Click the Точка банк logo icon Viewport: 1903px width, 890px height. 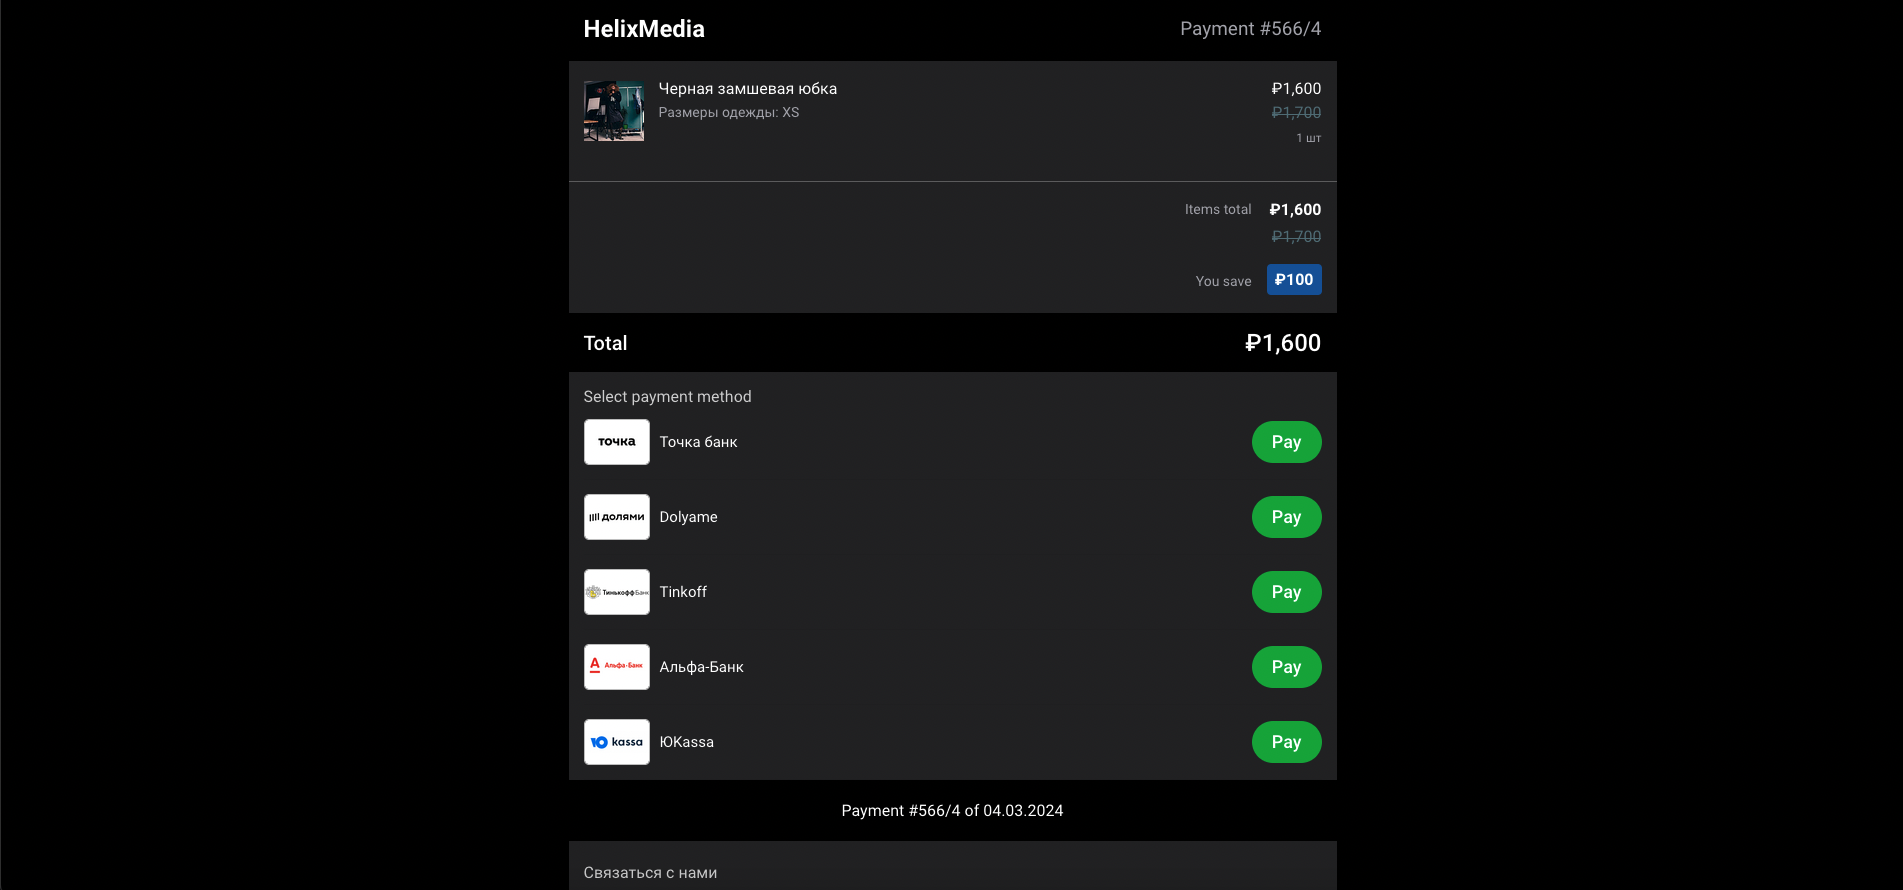point(616,442)
